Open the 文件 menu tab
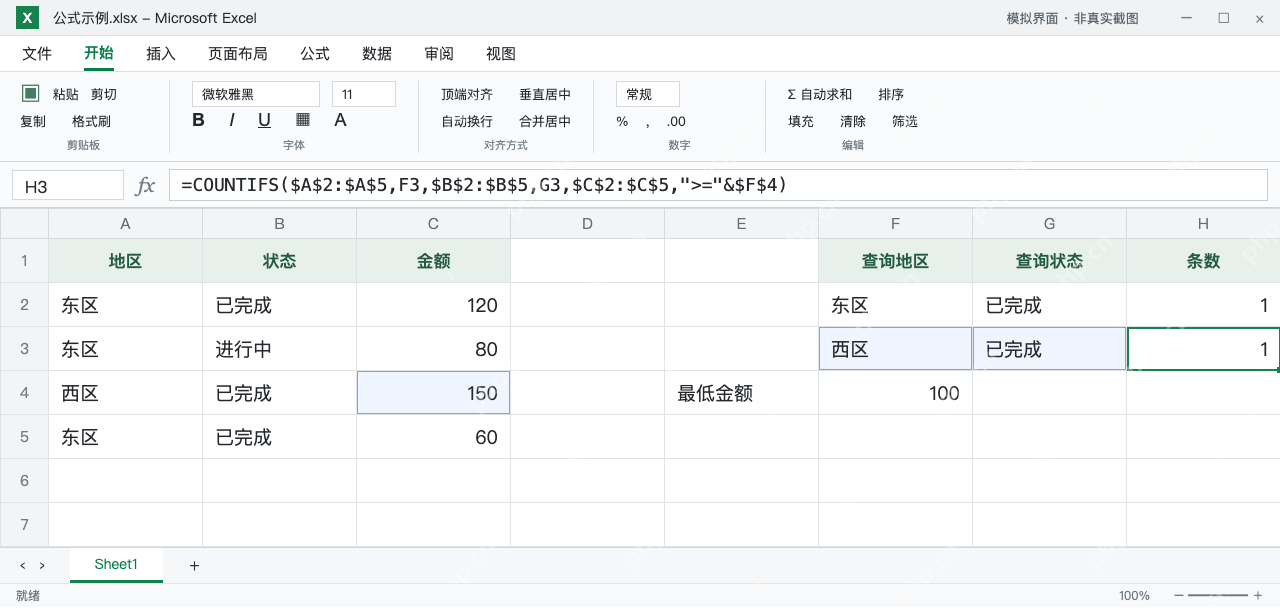The height and width of the screenshot is (608, 1280). 37,54
